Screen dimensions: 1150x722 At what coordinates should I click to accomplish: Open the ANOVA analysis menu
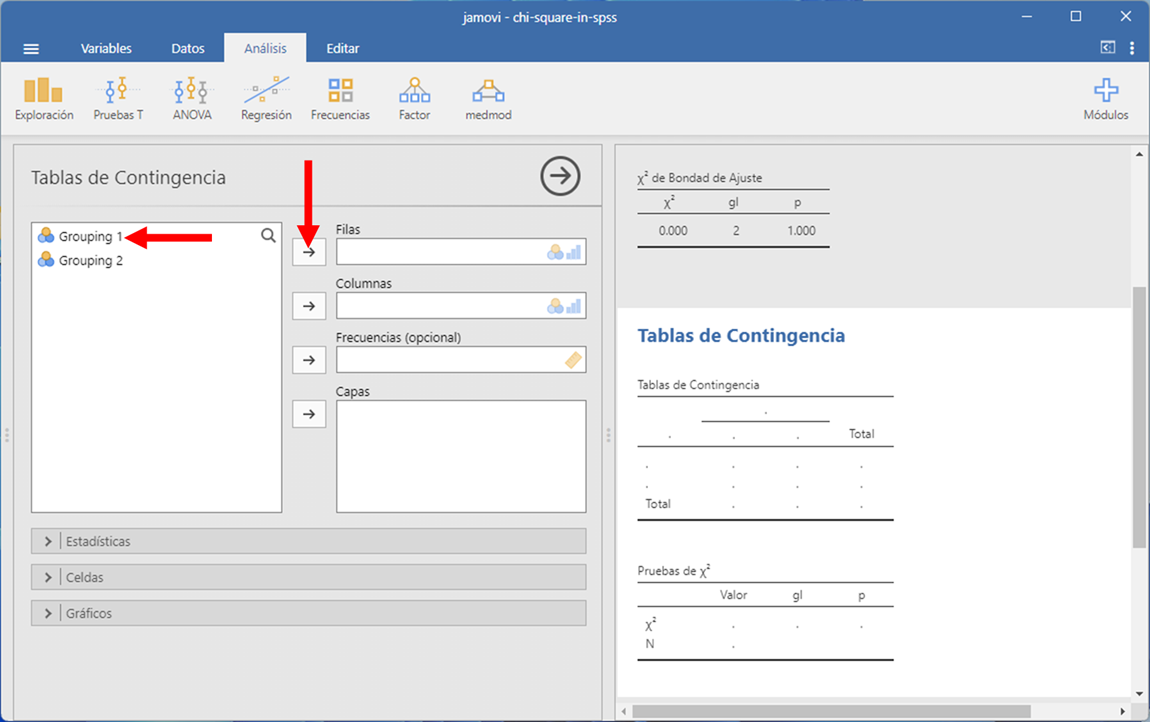(192, 99)
